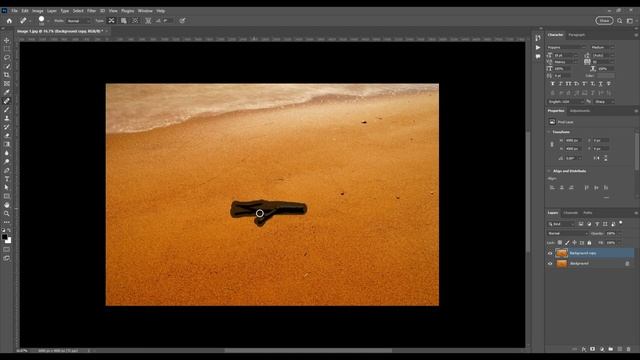Open the layer blend mode Normal dropdown
640x360 pixels.
(x=567, y=233)
